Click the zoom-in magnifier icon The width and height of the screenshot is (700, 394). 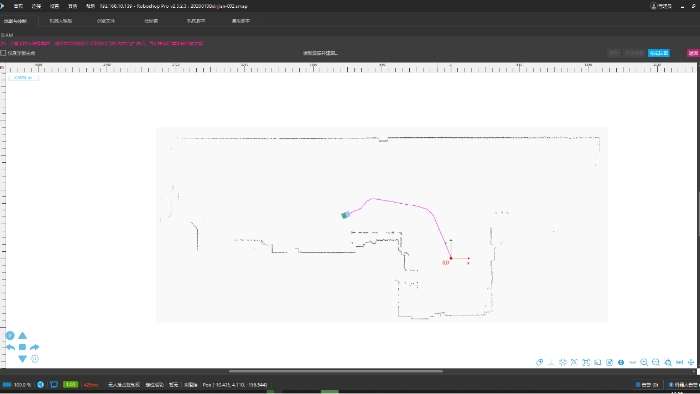click(644, 362)
